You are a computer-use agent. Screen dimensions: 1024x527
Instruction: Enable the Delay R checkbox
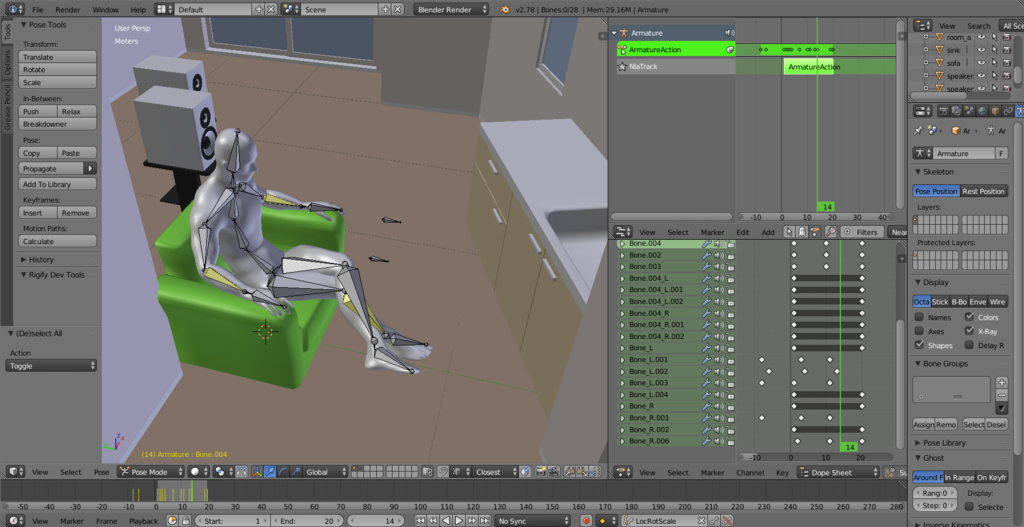(969, 345)
